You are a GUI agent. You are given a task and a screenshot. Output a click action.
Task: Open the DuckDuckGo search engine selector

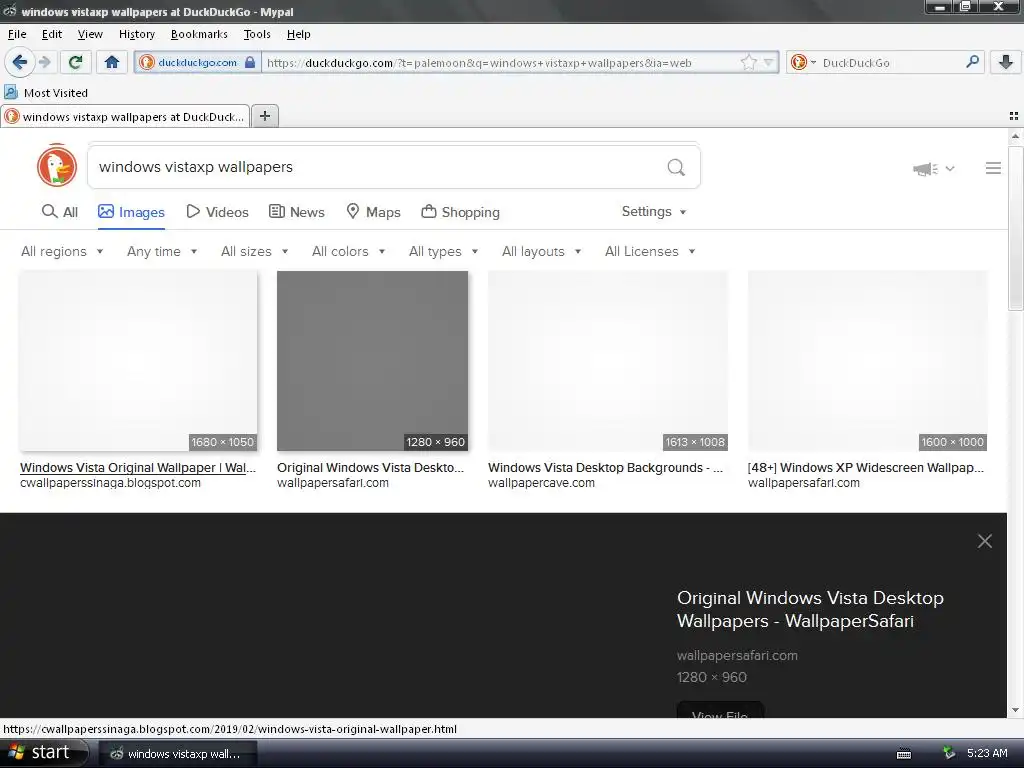coord(803,63)
